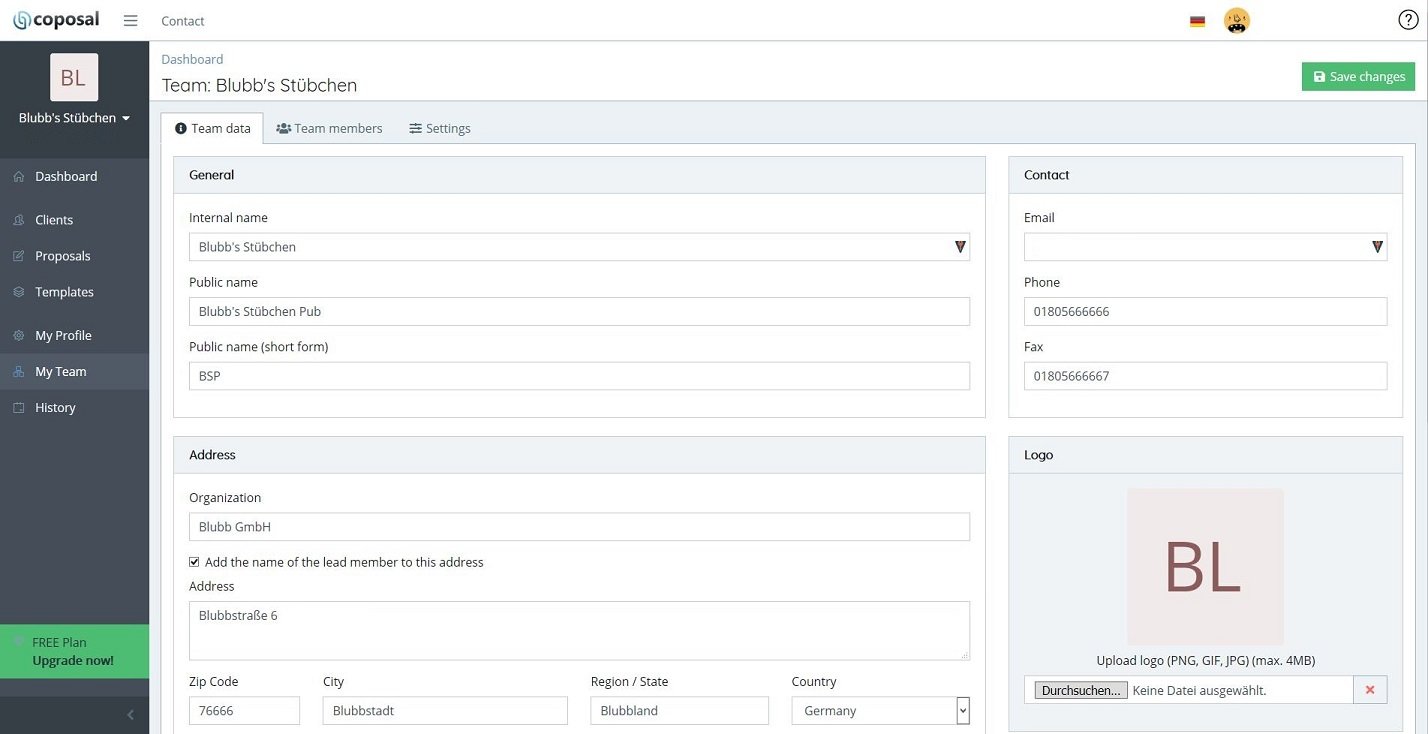Open the user avatar menu

tap(1237, 20)
